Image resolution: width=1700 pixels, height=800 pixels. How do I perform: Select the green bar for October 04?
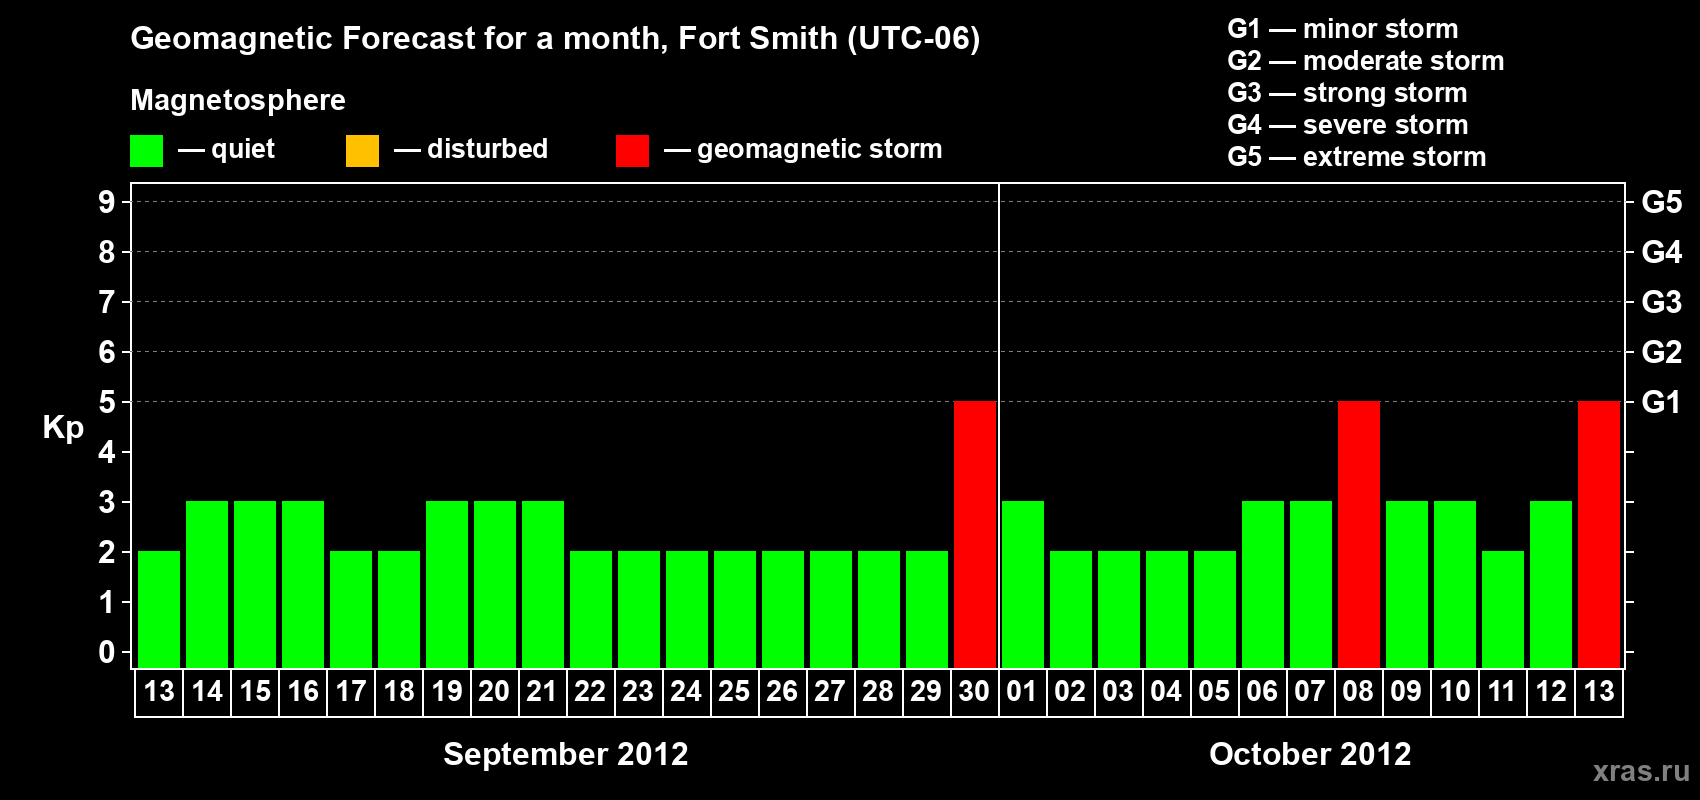click(x=1167, y=609)
